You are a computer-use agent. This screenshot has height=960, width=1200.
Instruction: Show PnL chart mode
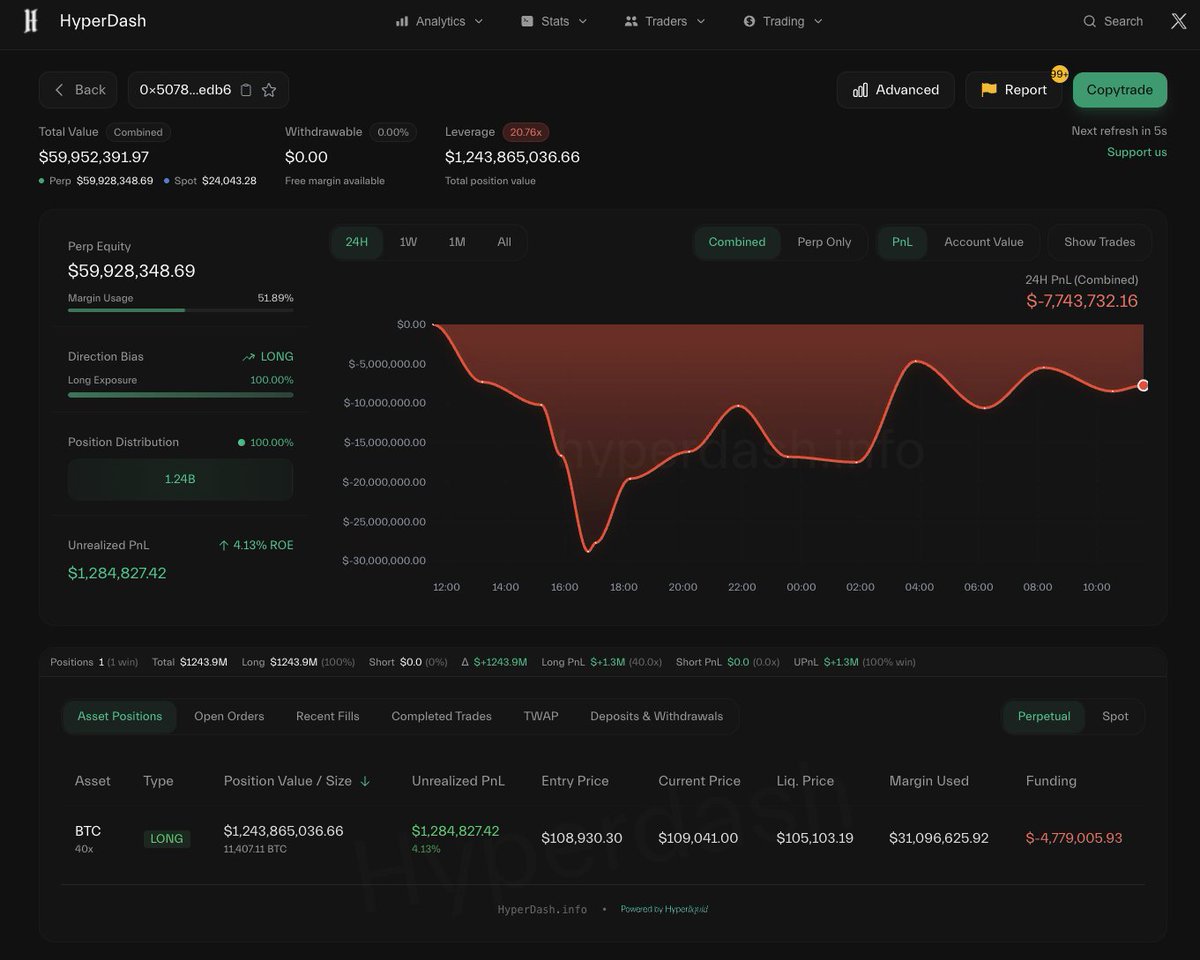902,242
